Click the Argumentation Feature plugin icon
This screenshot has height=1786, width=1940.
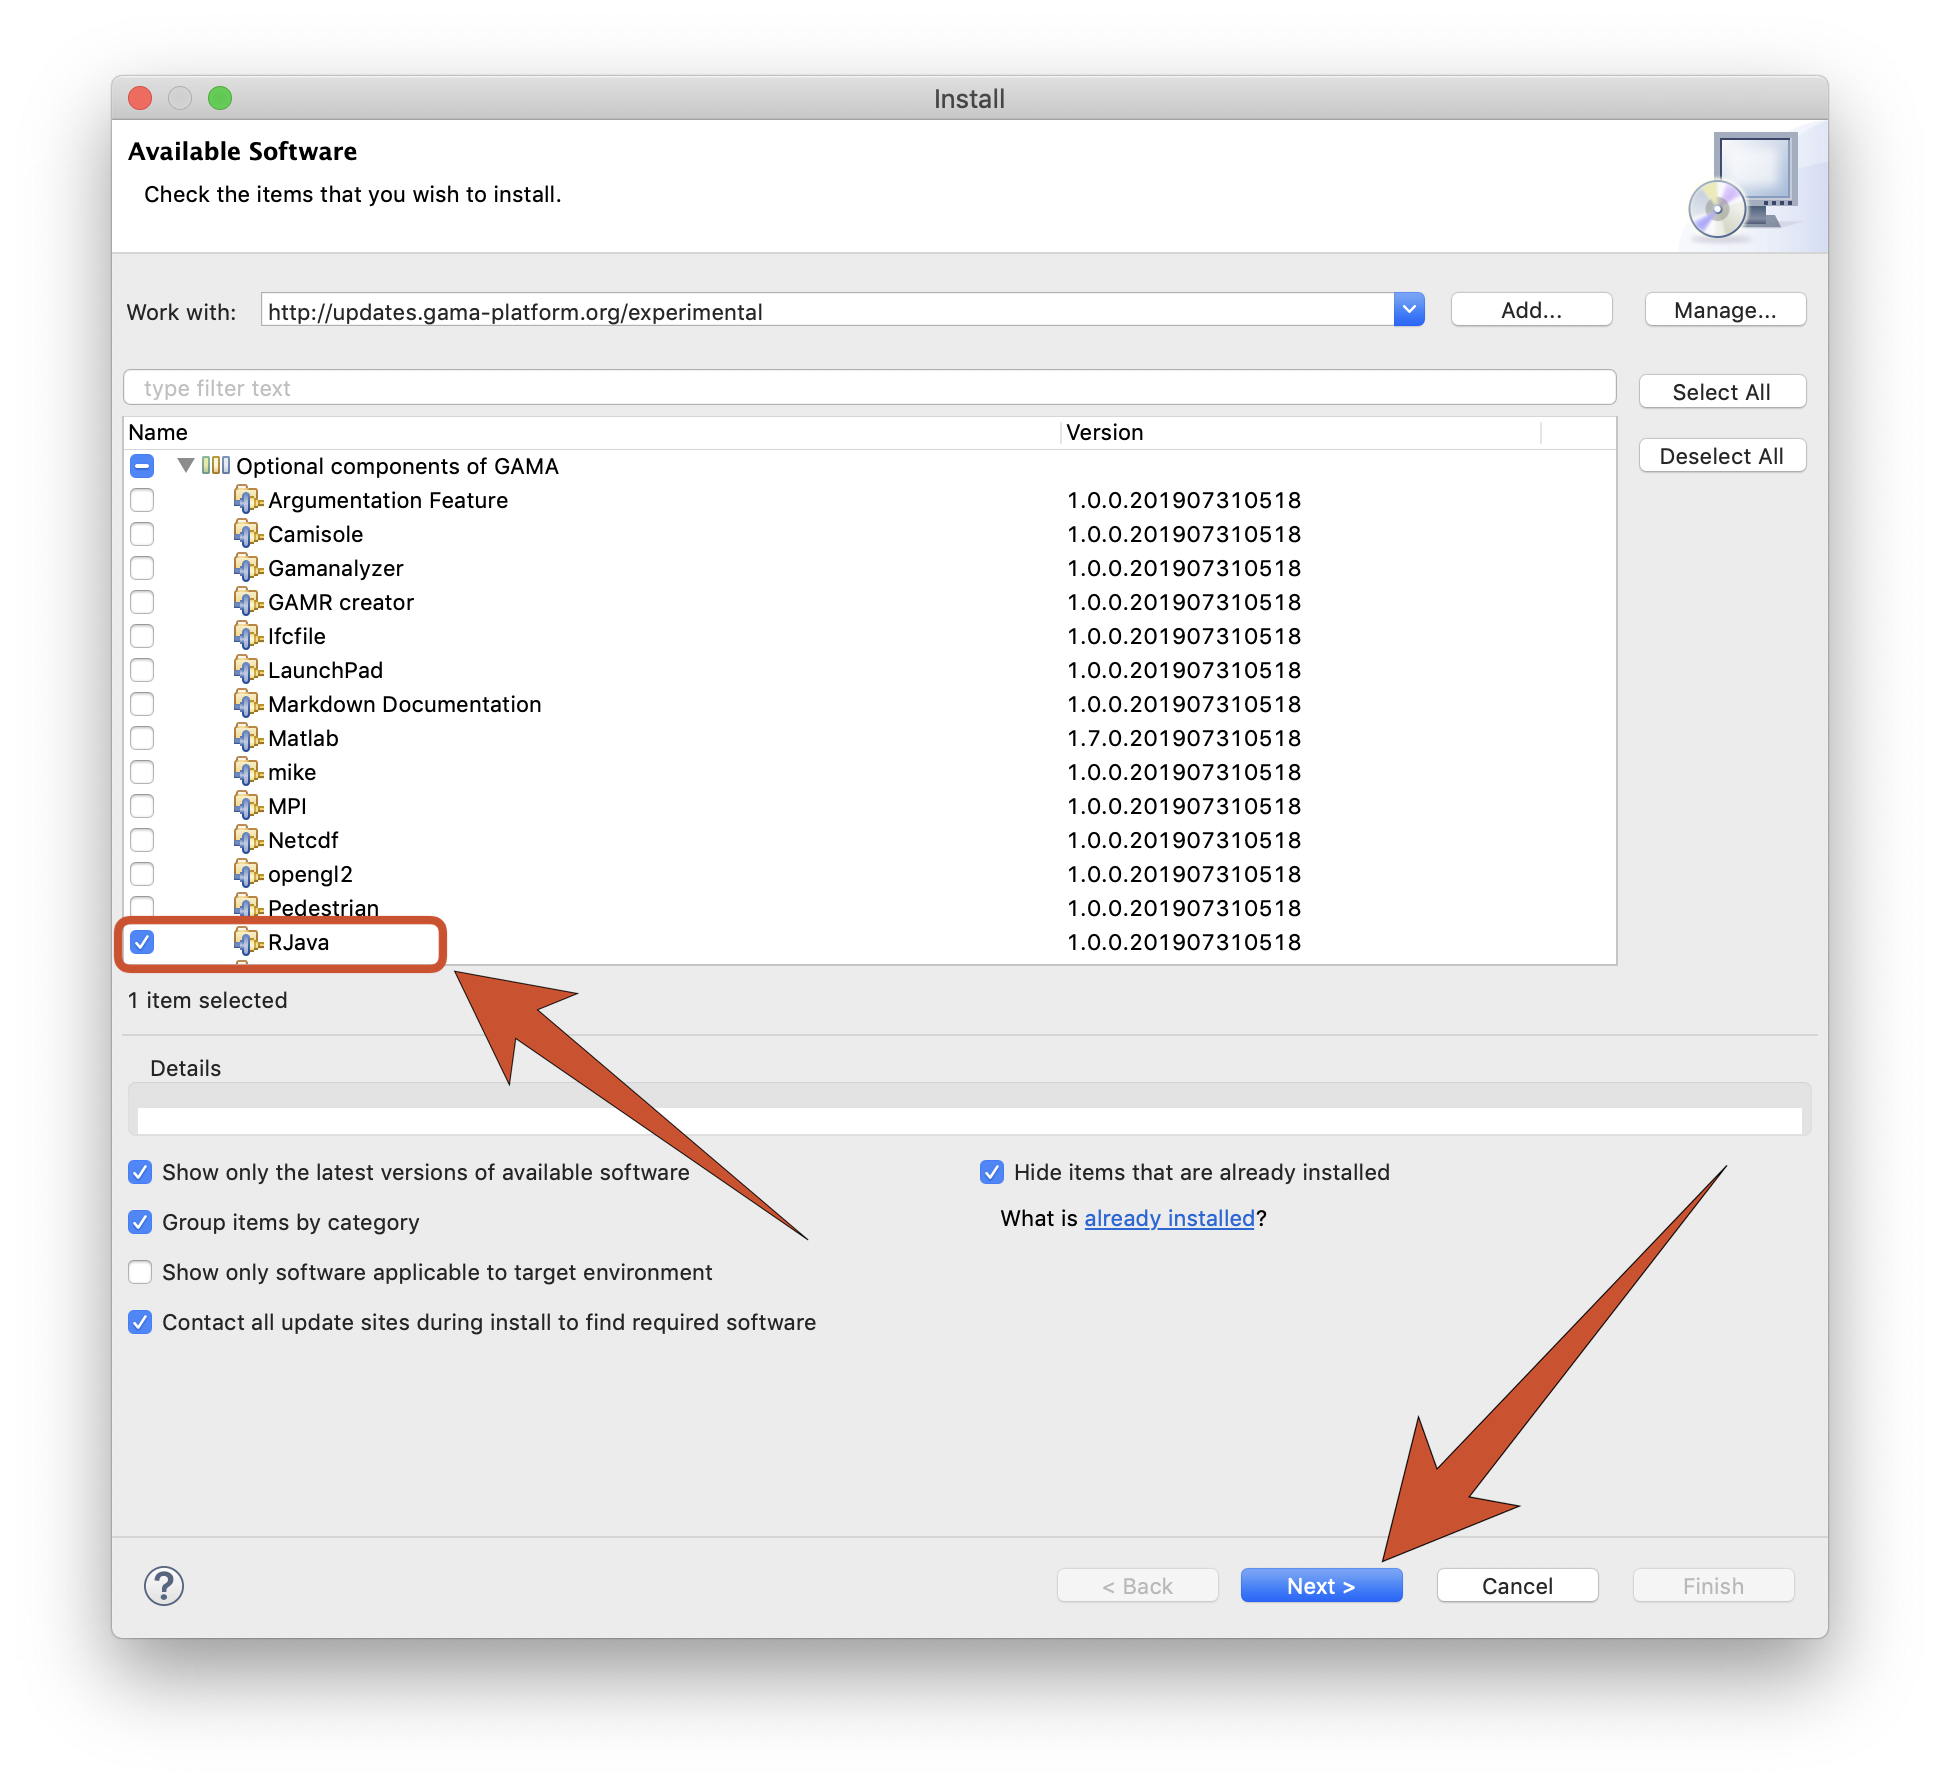[x=248, y=499]
